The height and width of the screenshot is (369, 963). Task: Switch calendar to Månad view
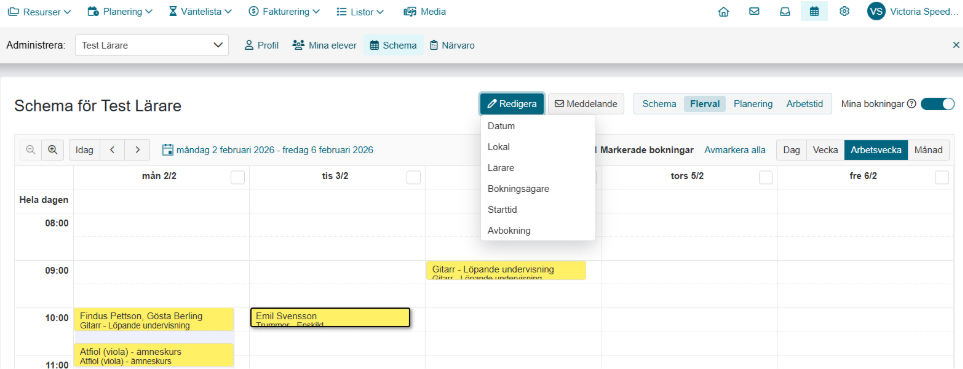[x=929, y=150]
